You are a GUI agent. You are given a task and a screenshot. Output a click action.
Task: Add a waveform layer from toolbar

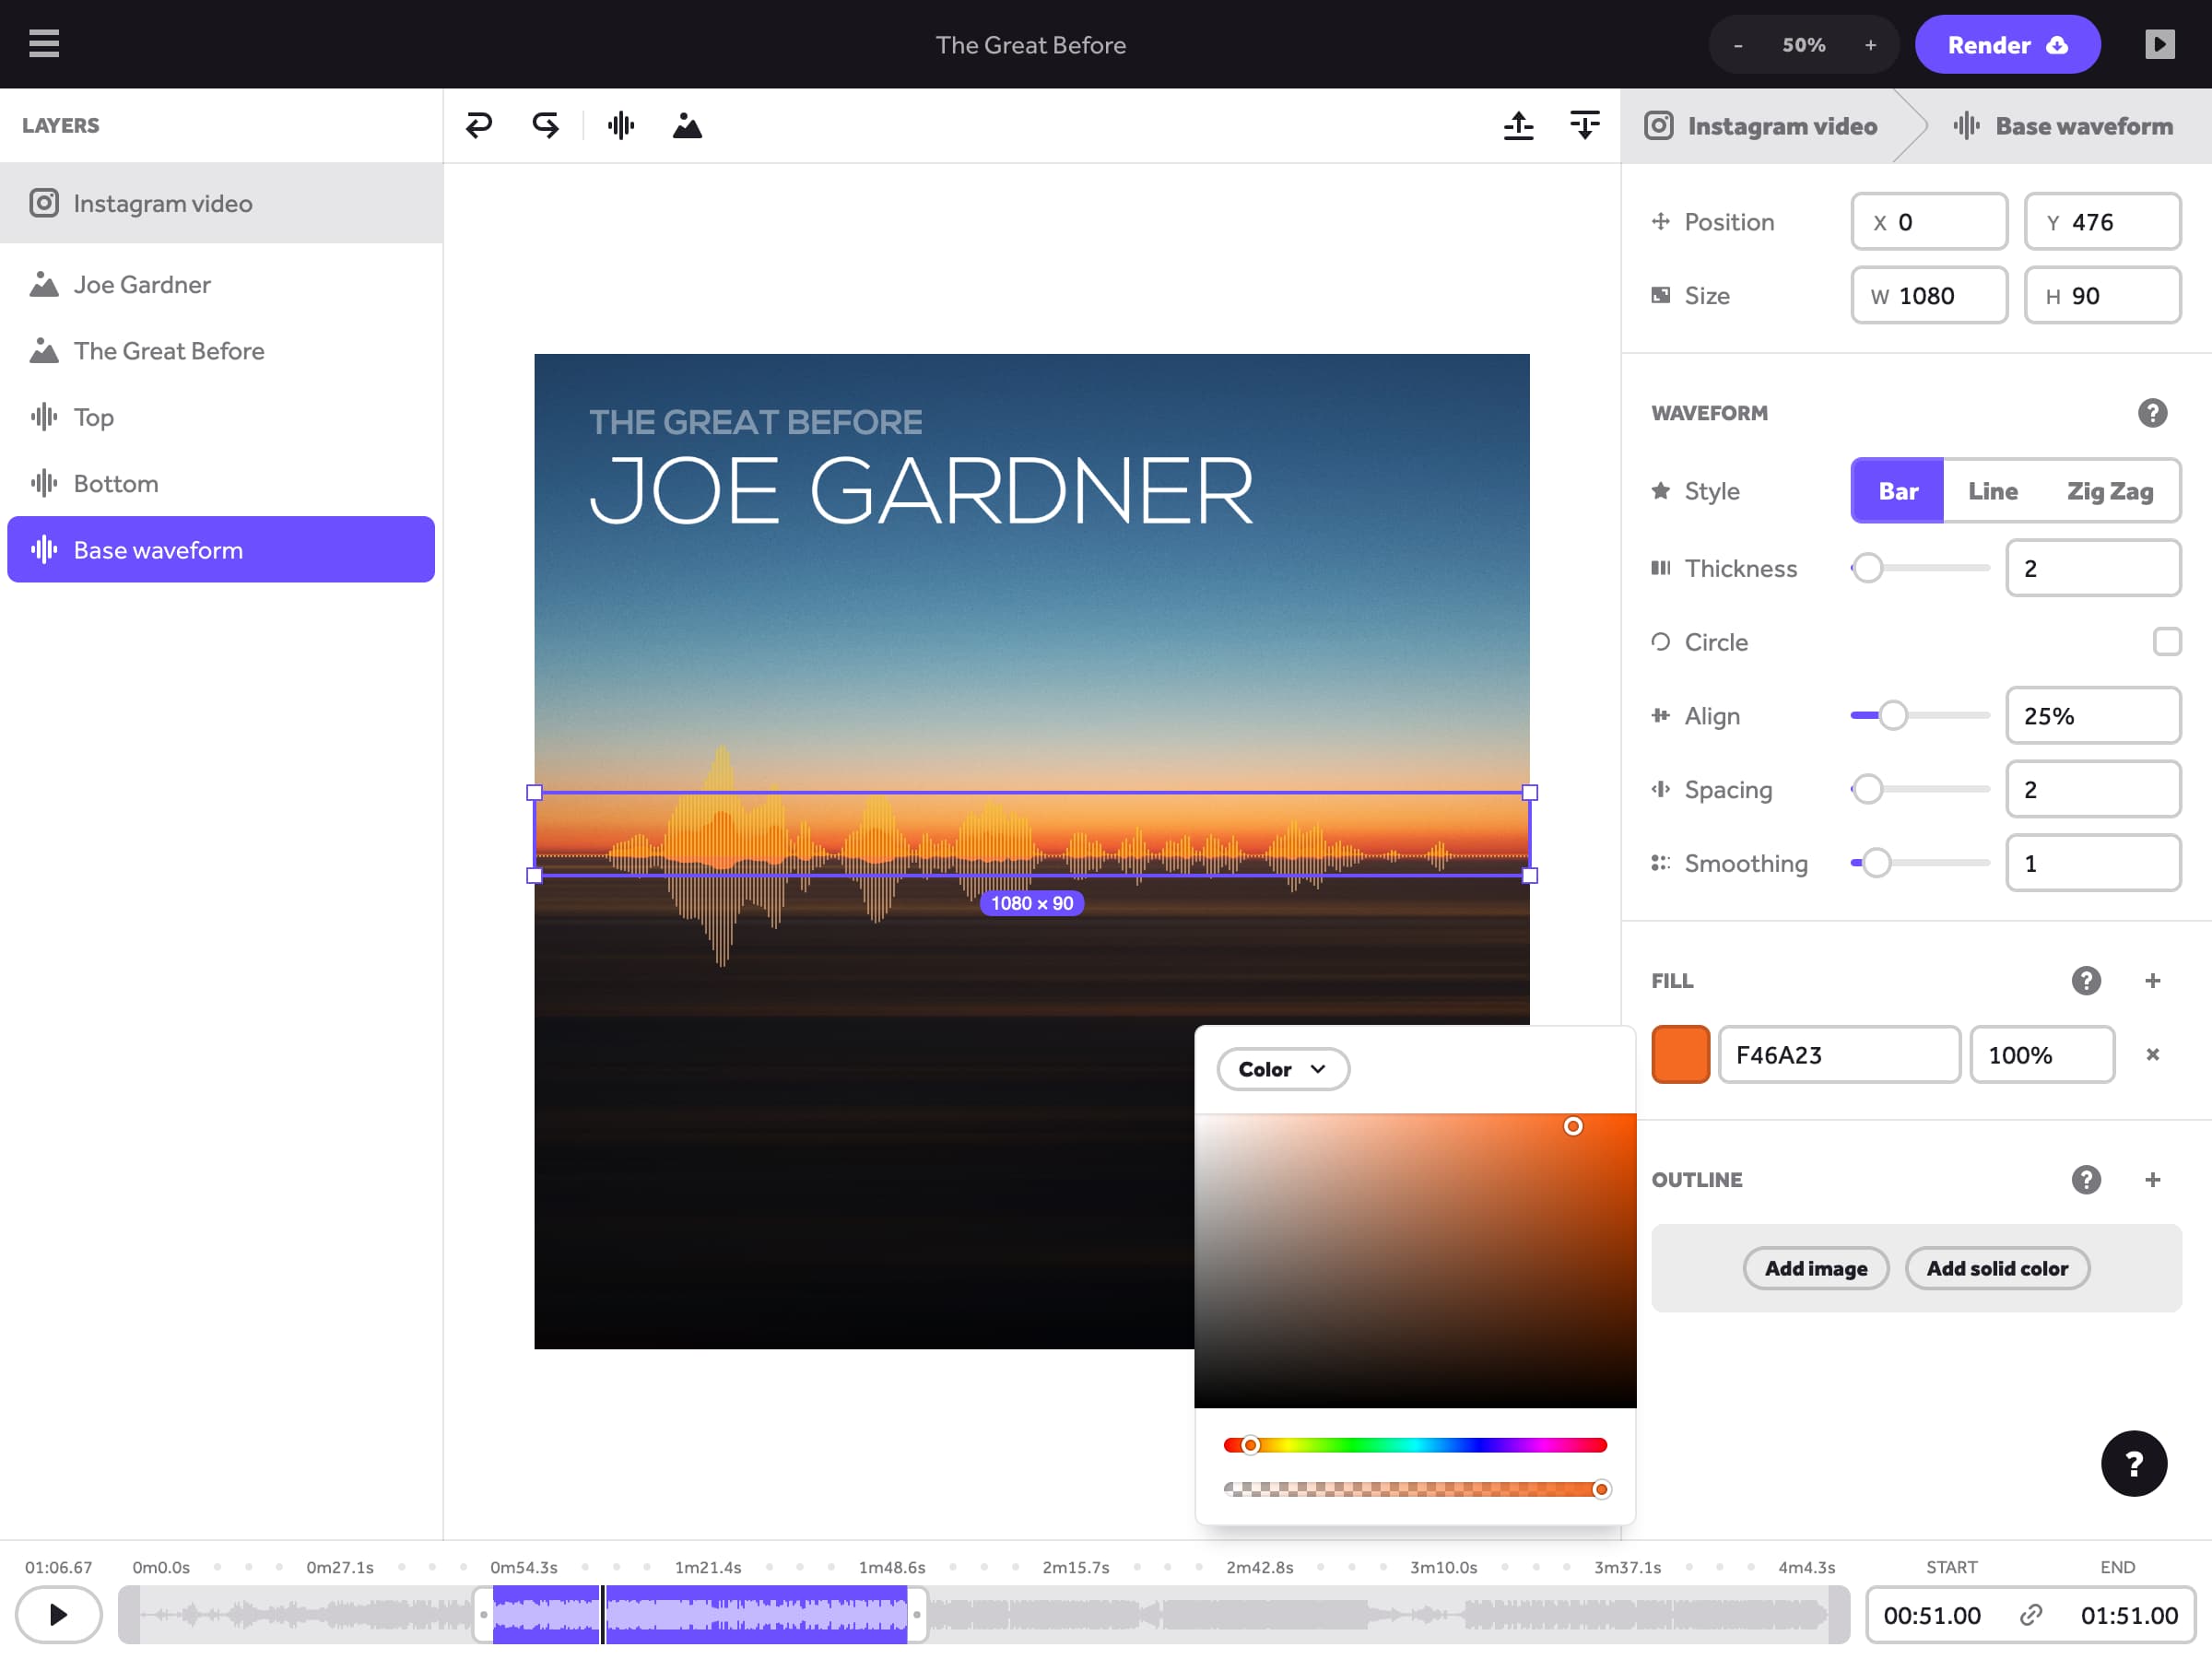[x=620, y=125]
